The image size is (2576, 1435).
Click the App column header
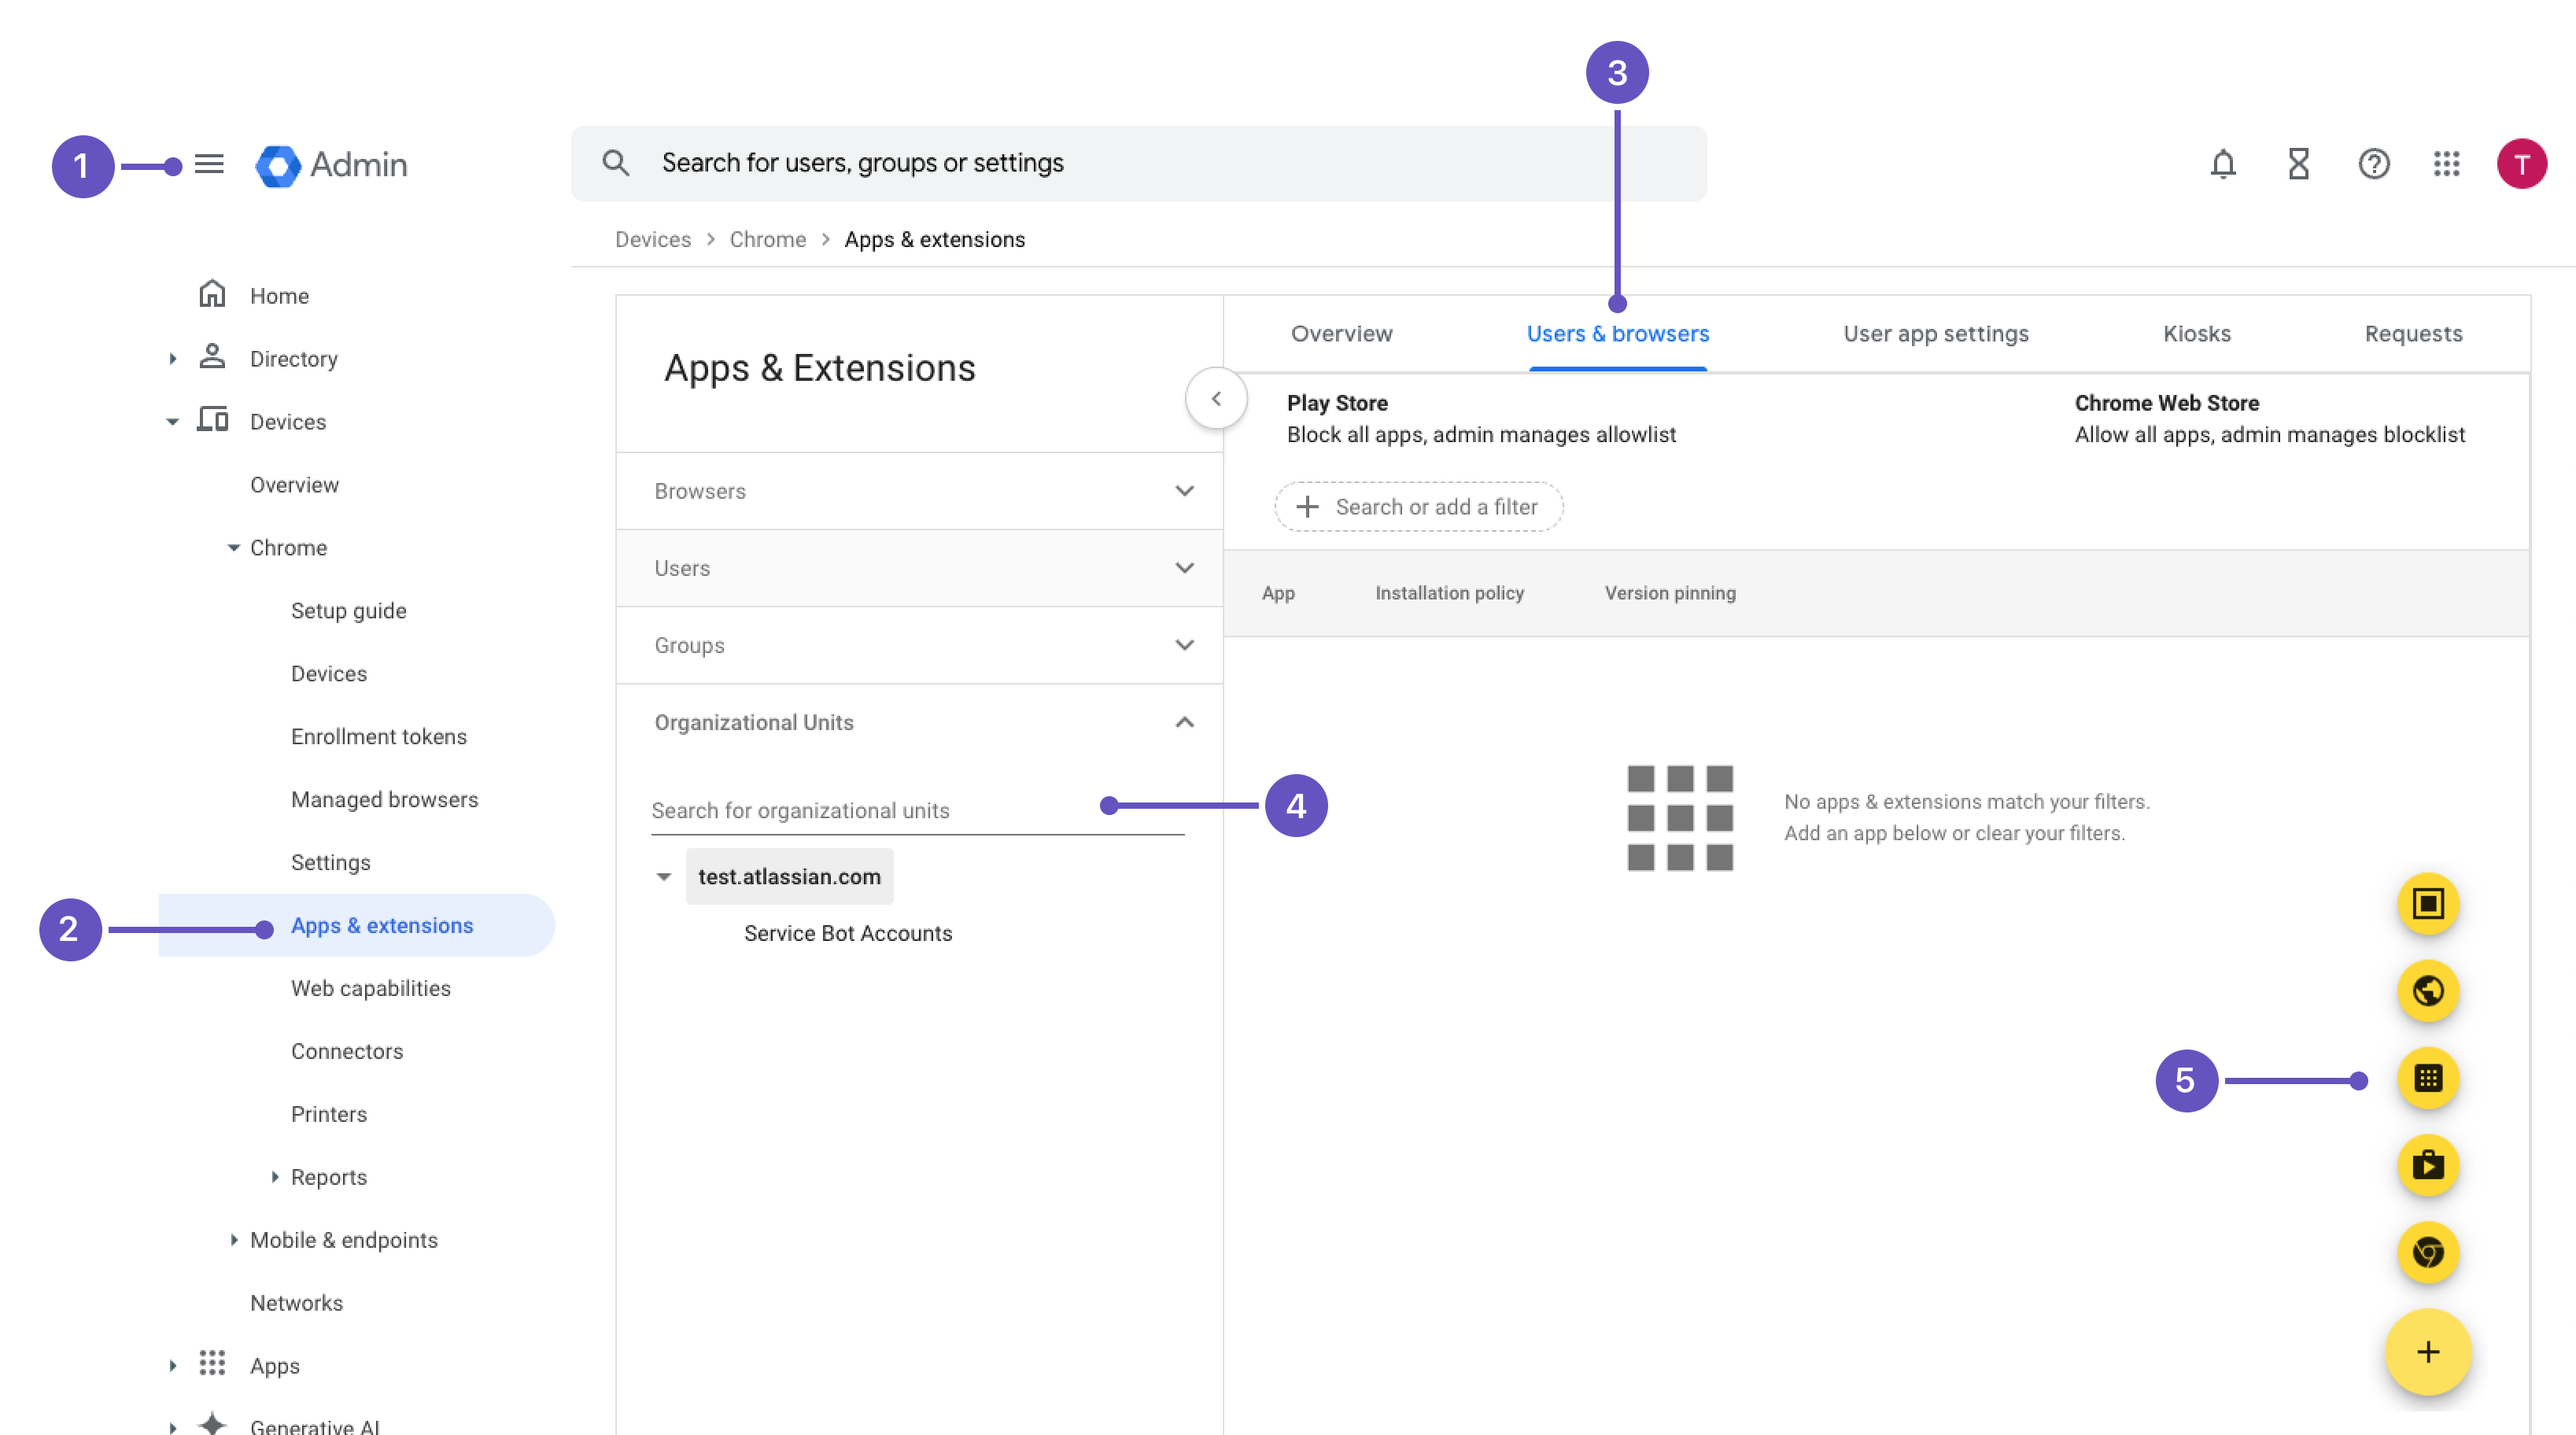coord(1278,593)
